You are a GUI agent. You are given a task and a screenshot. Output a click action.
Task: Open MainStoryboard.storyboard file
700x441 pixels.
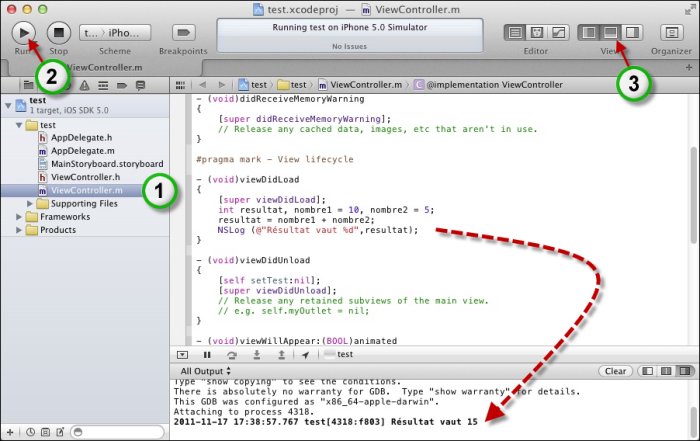pos(106,164)
